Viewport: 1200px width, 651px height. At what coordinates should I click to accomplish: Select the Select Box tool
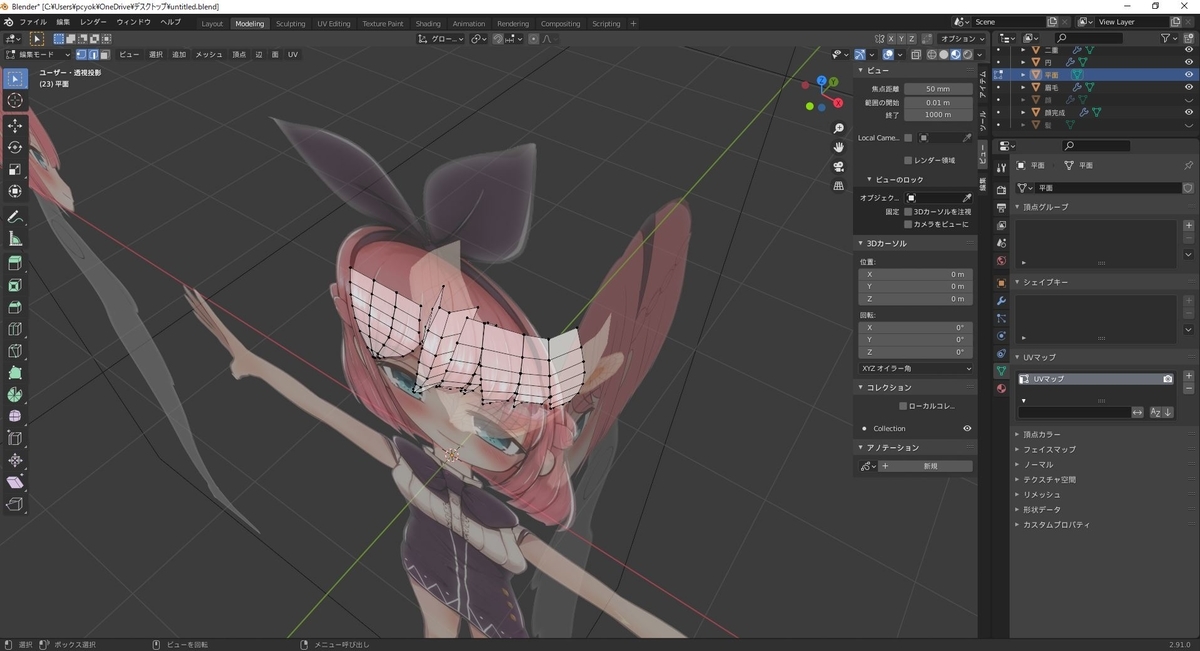click(x=15, y=79)
